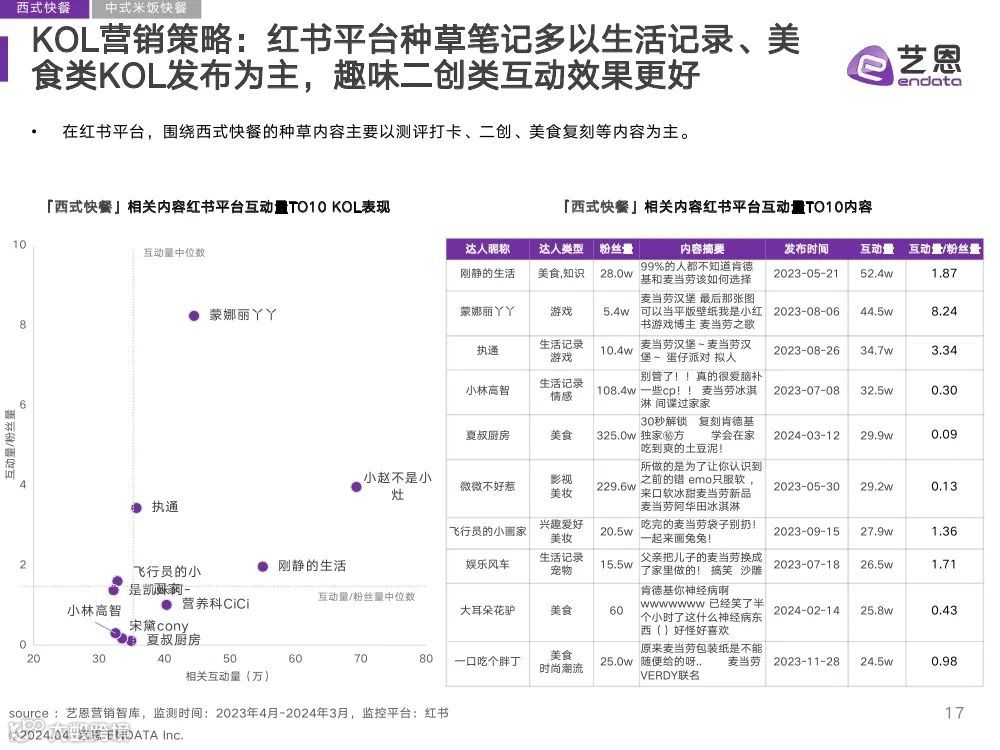This screenshot has height=750, width=1000.
Task: Select the 互动量/粉丝量 column header
Action: 945,249
